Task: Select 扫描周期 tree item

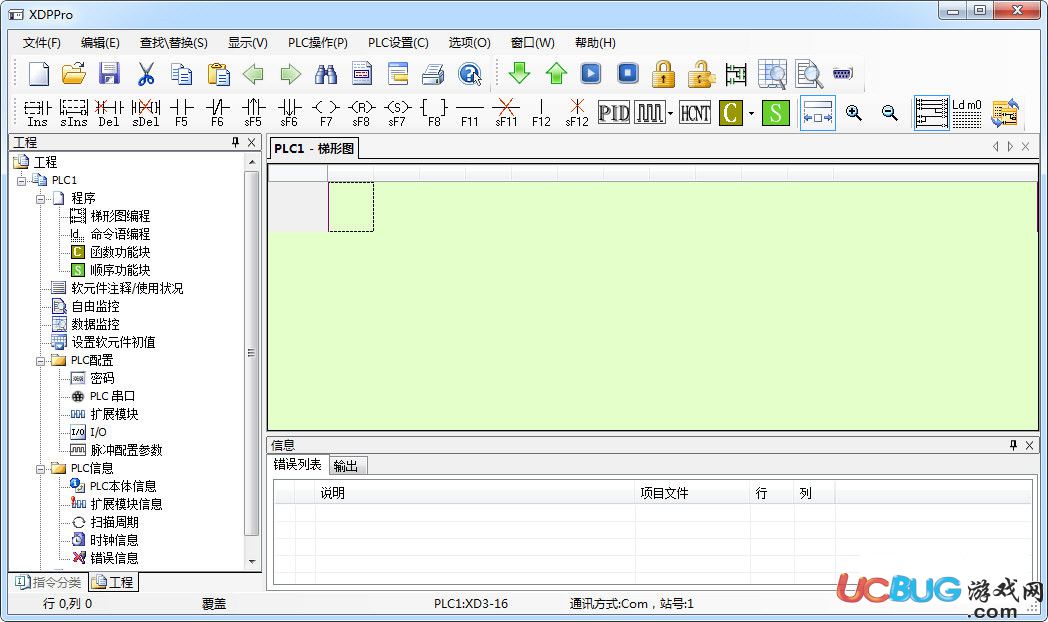Action: 114,522
